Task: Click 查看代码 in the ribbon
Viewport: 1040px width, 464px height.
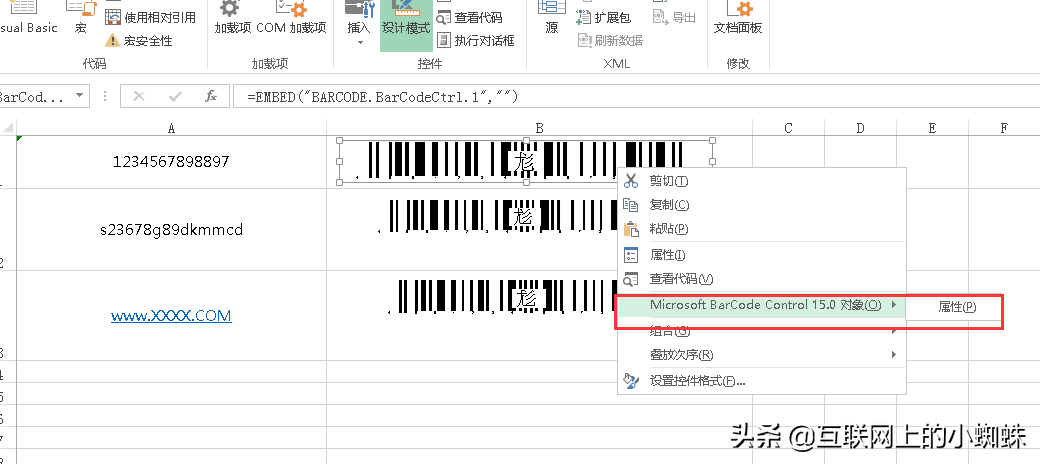Action: (x=470, y=17)
